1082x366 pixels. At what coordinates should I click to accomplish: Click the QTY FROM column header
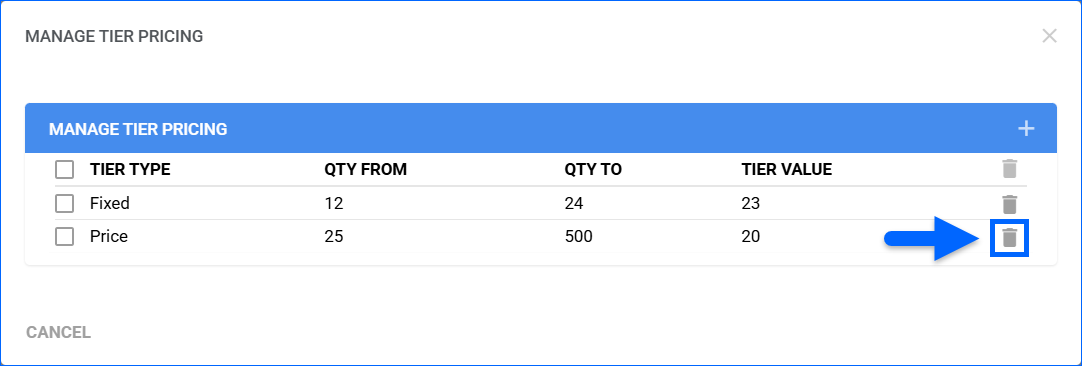pos(366,170)
